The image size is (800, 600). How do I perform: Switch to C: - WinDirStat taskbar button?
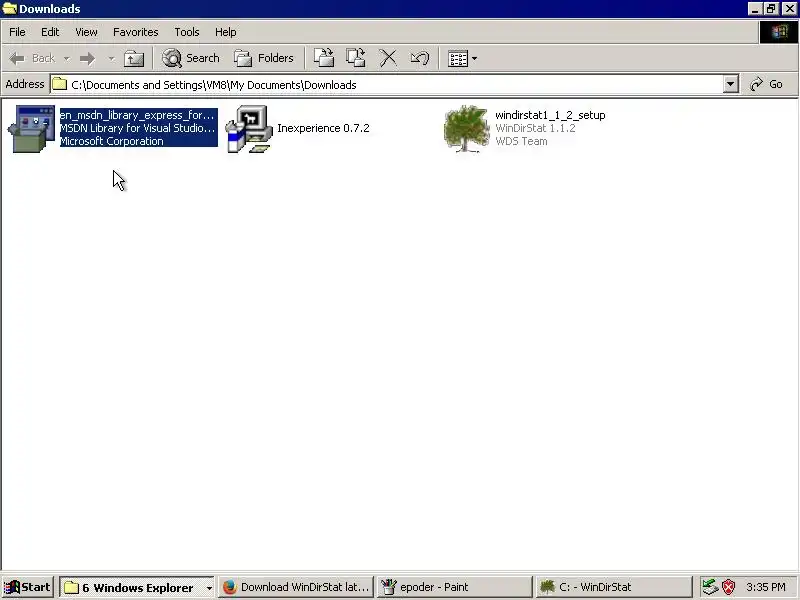[x=614, y=587]
